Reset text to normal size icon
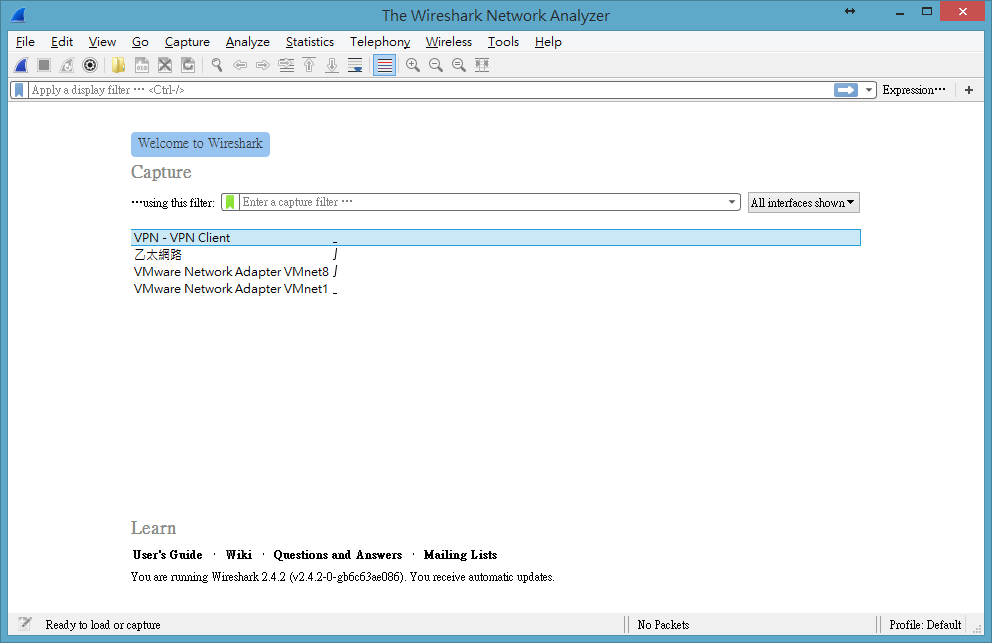This screenshot has height=643, width=992. (459, 65)
